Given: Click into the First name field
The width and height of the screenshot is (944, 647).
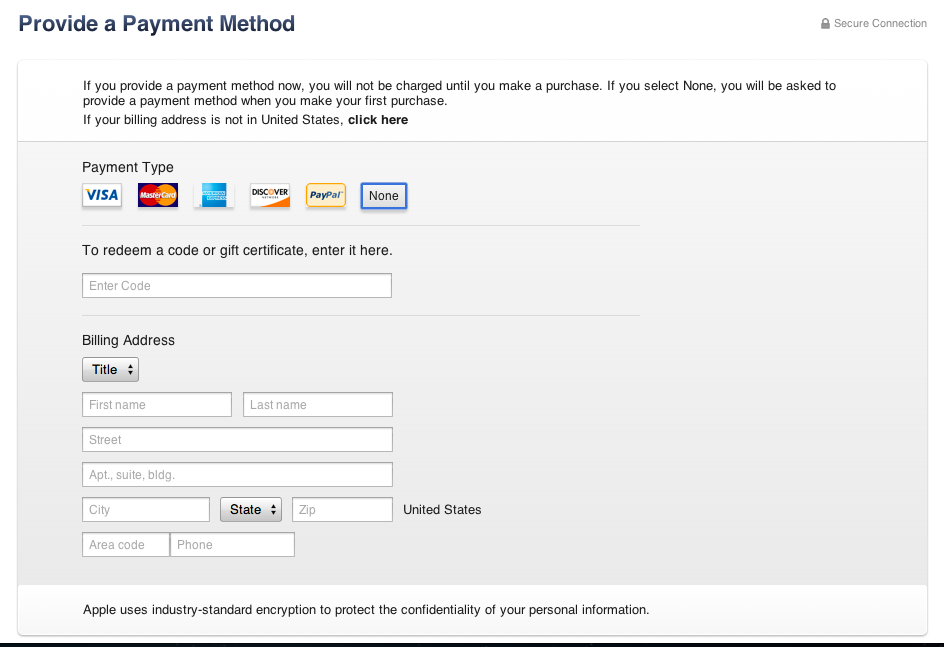Looking at the screenshot, I should click(x=157, y=405).
